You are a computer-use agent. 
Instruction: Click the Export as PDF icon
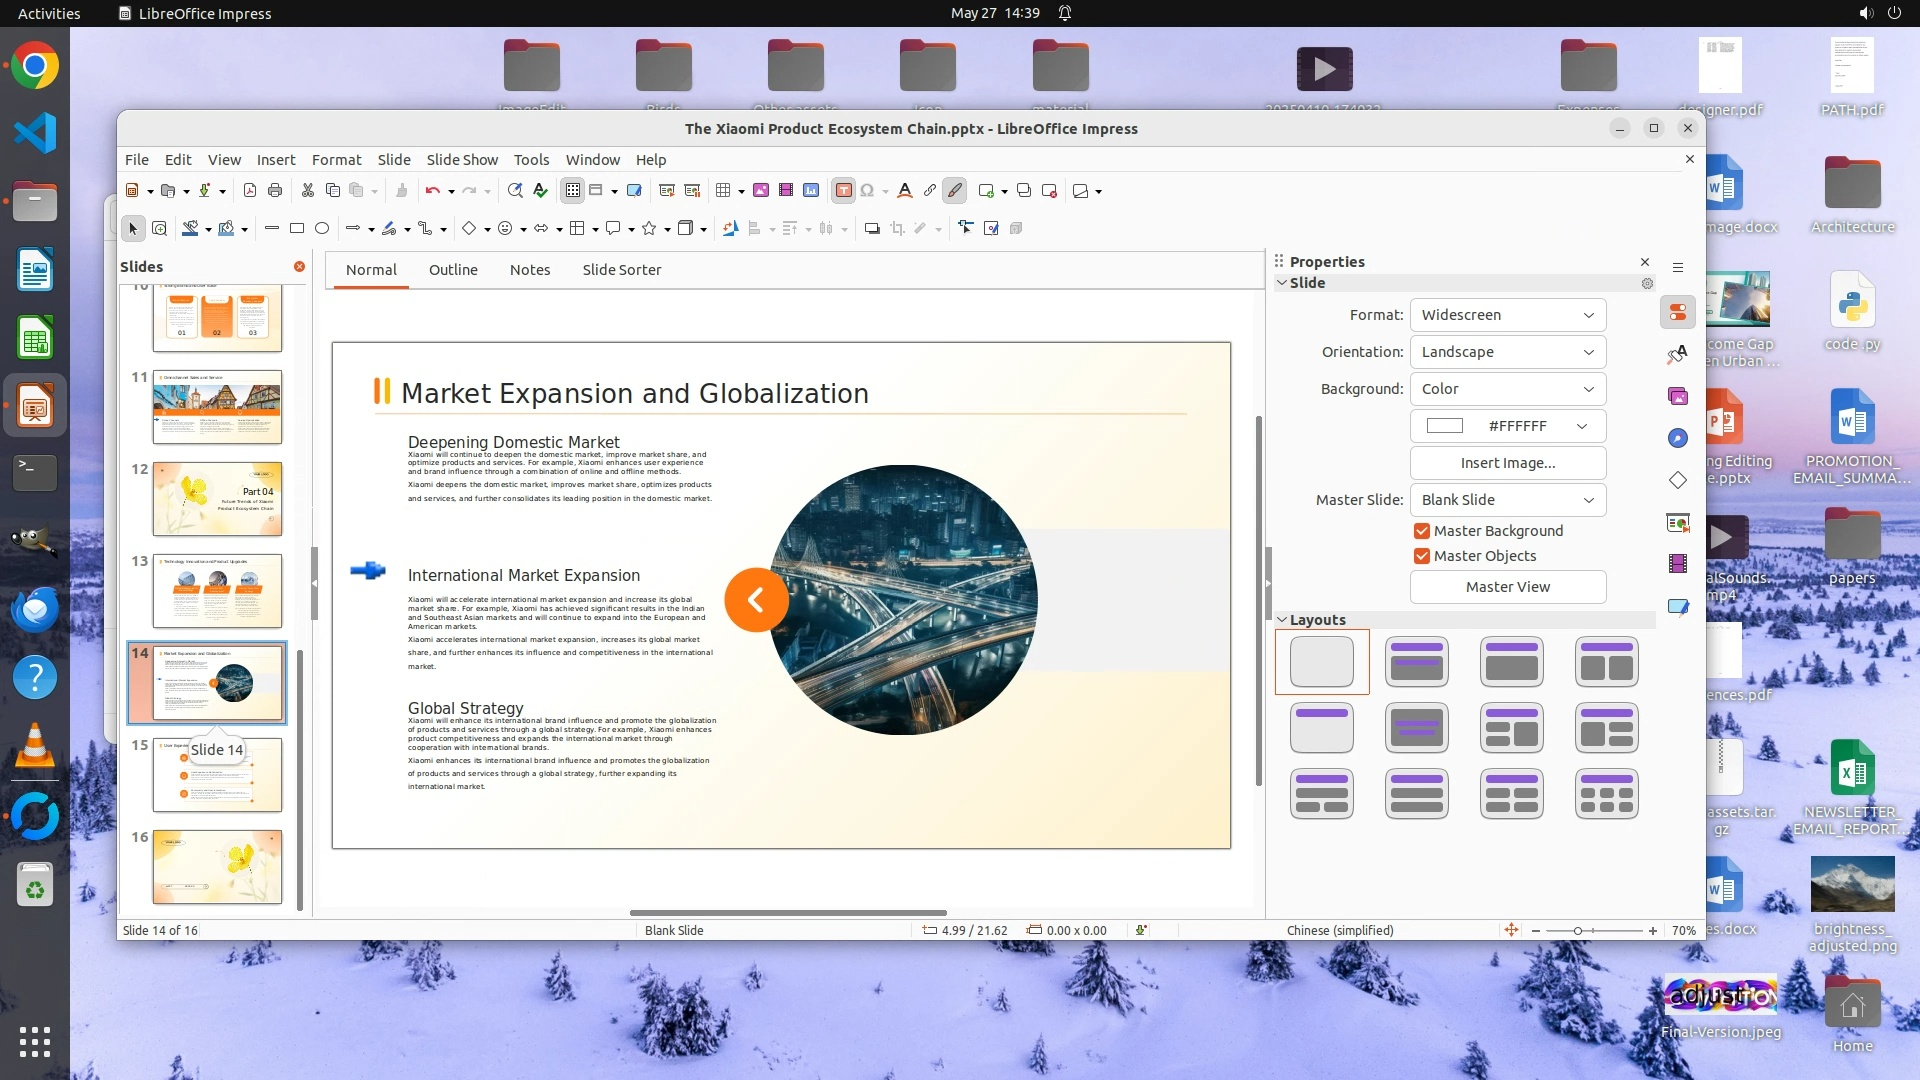[250, 190]
